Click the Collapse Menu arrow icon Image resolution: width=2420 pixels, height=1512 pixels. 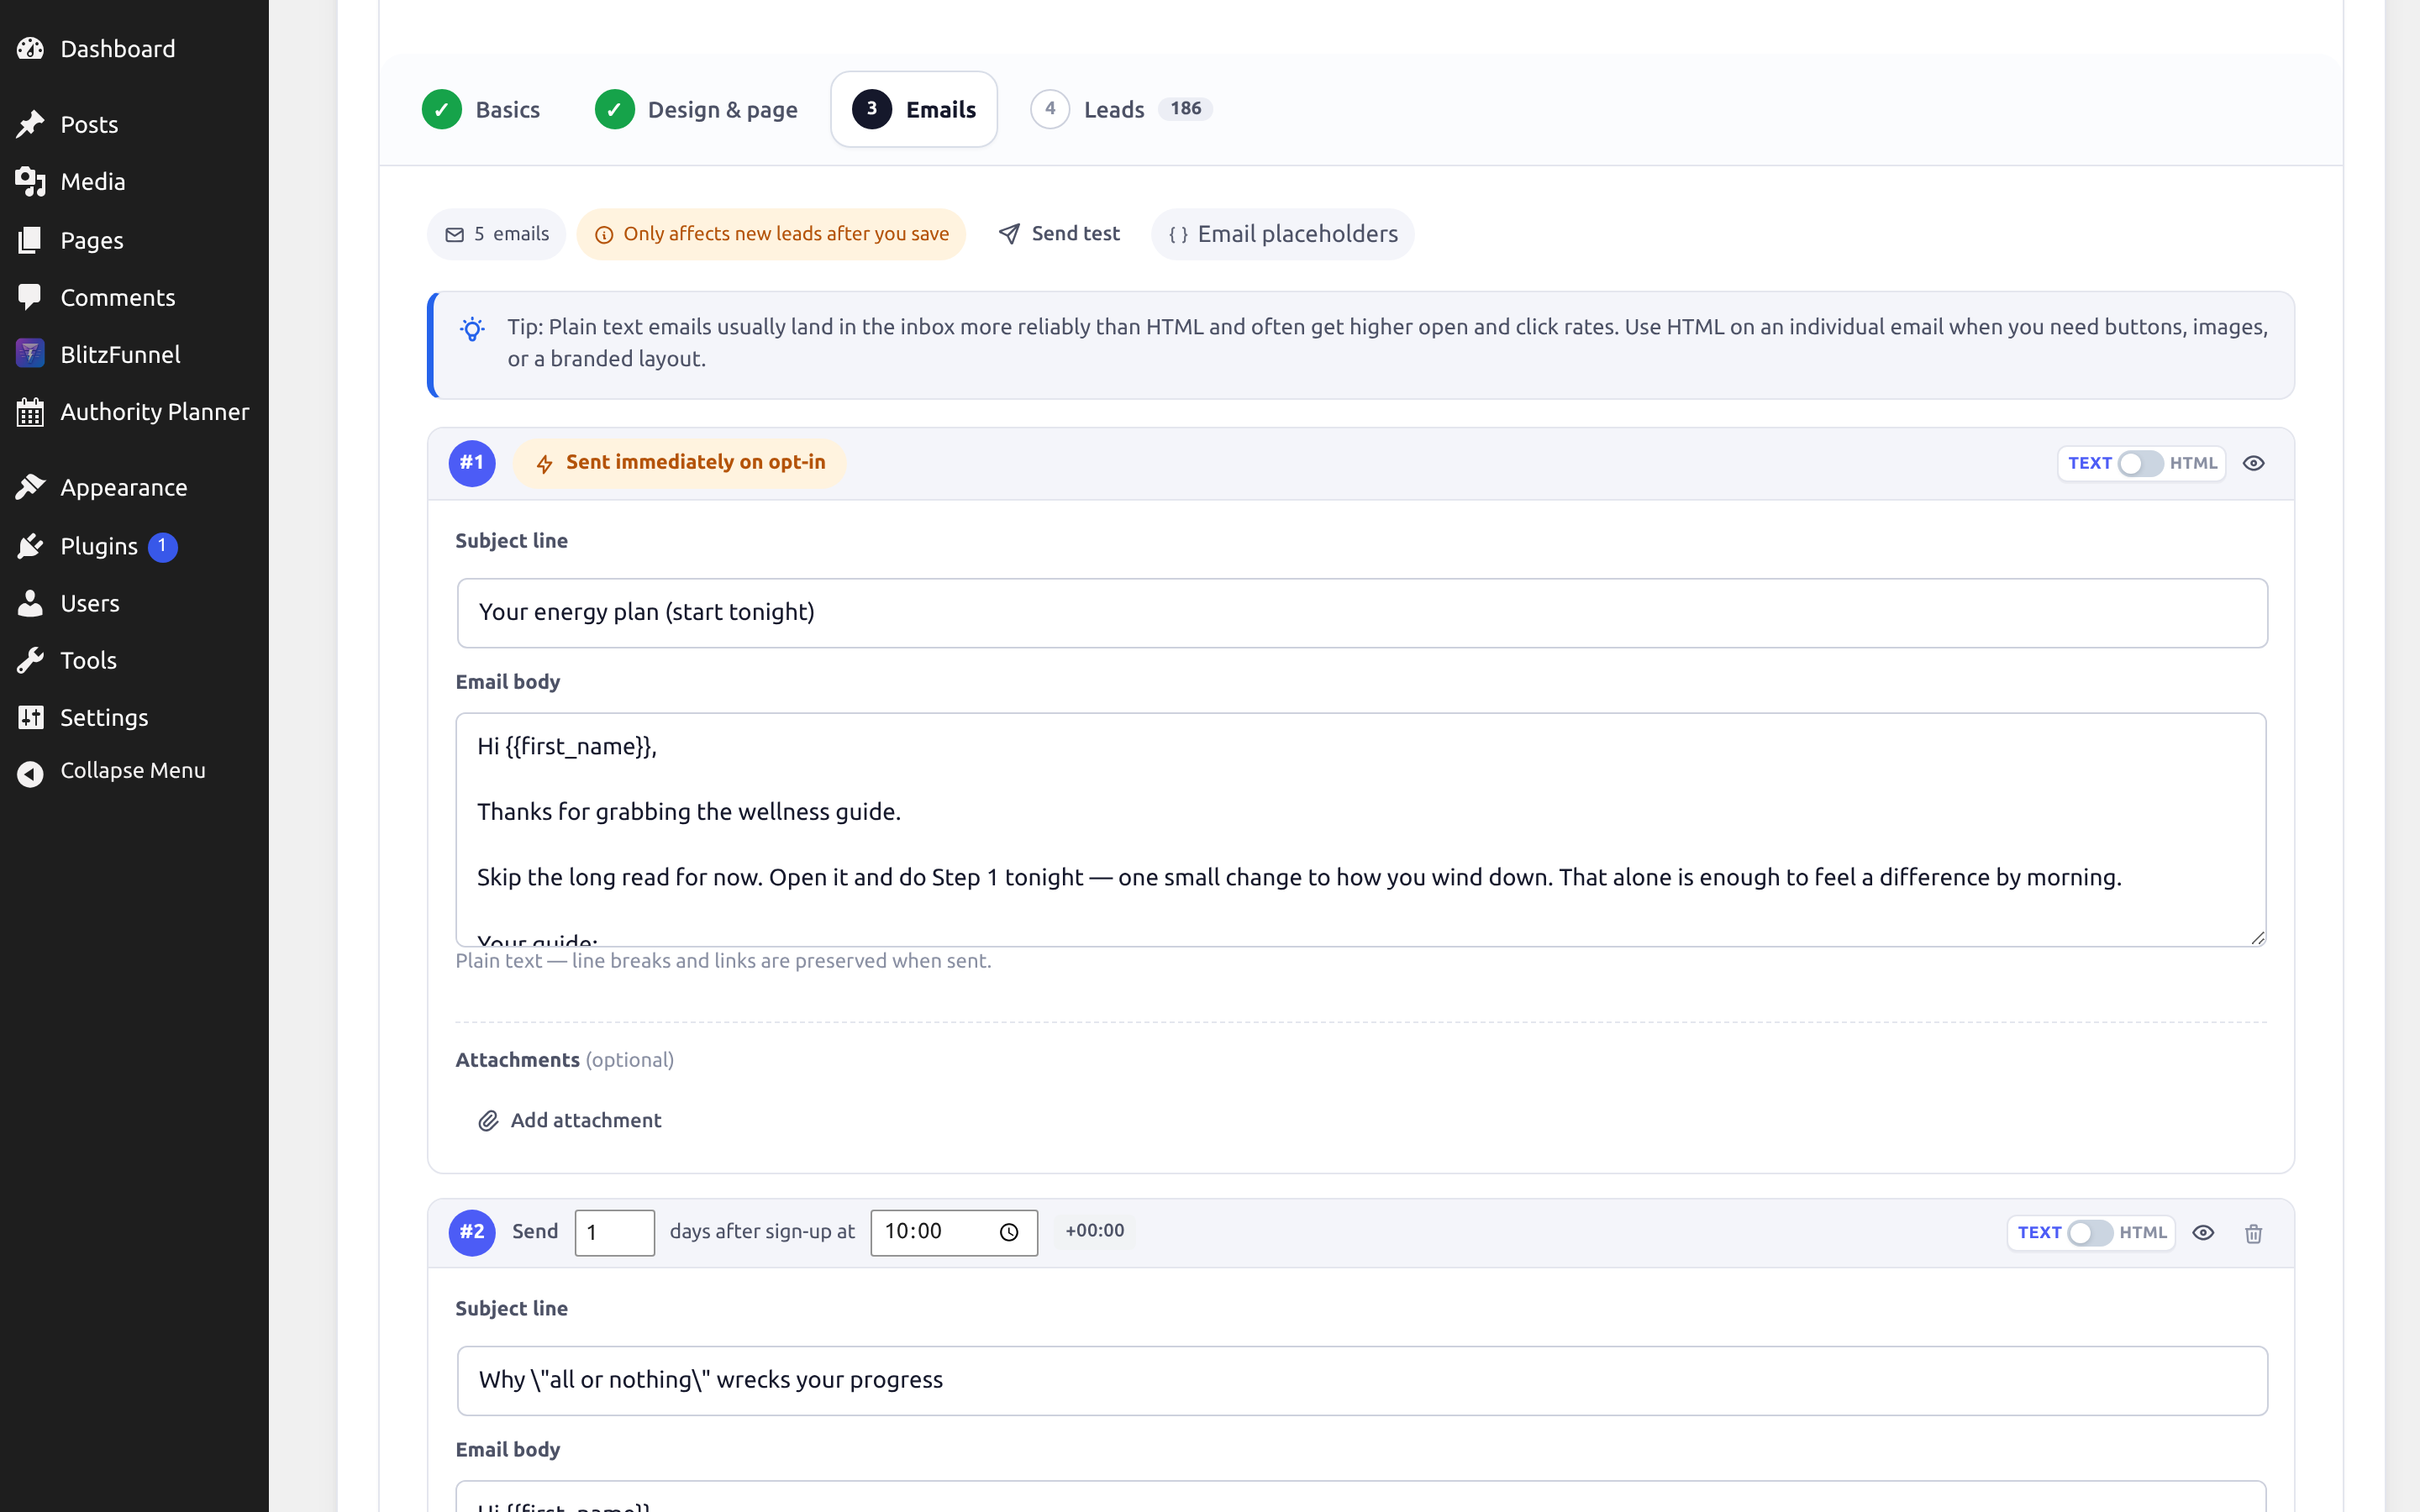30,773
